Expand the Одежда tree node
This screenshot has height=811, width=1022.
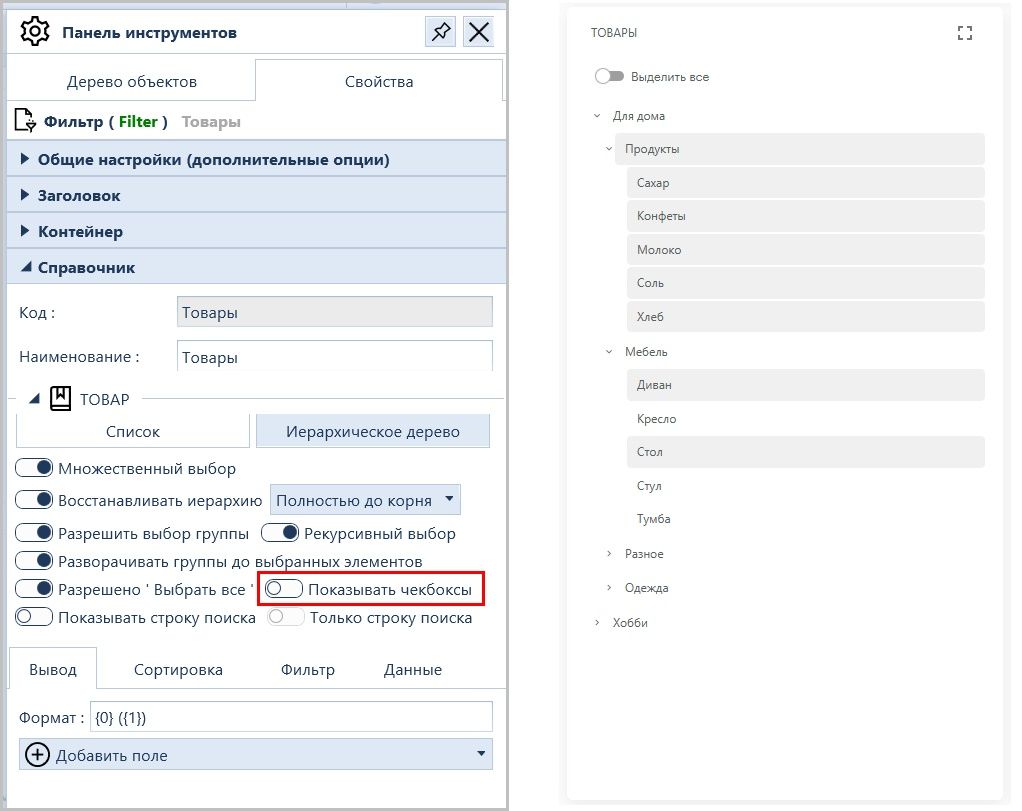click(609, 587)
